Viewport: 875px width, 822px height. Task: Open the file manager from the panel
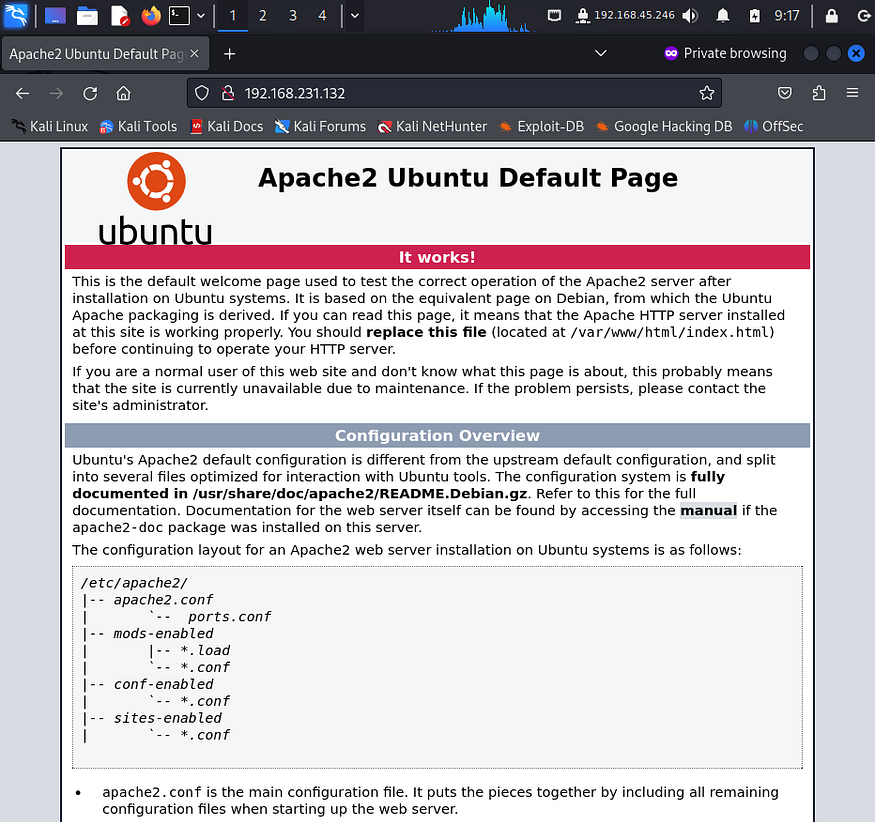coord(87,16)
